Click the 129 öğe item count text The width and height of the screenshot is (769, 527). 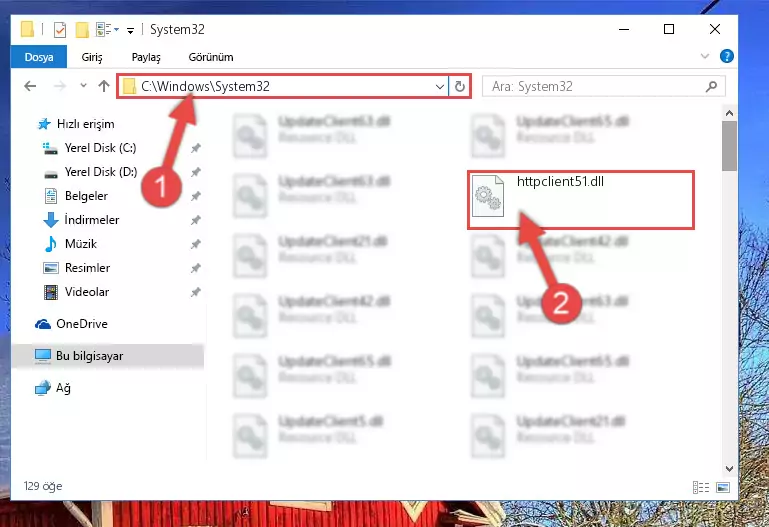pos(43,486)
